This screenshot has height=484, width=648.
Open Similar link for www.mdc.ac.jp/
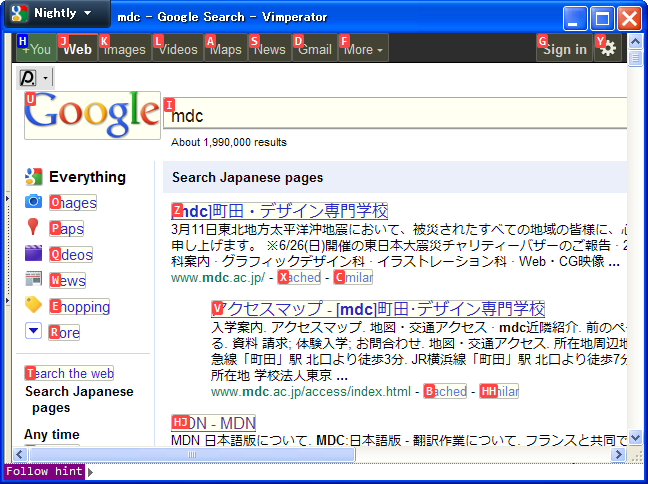(353, 277)
